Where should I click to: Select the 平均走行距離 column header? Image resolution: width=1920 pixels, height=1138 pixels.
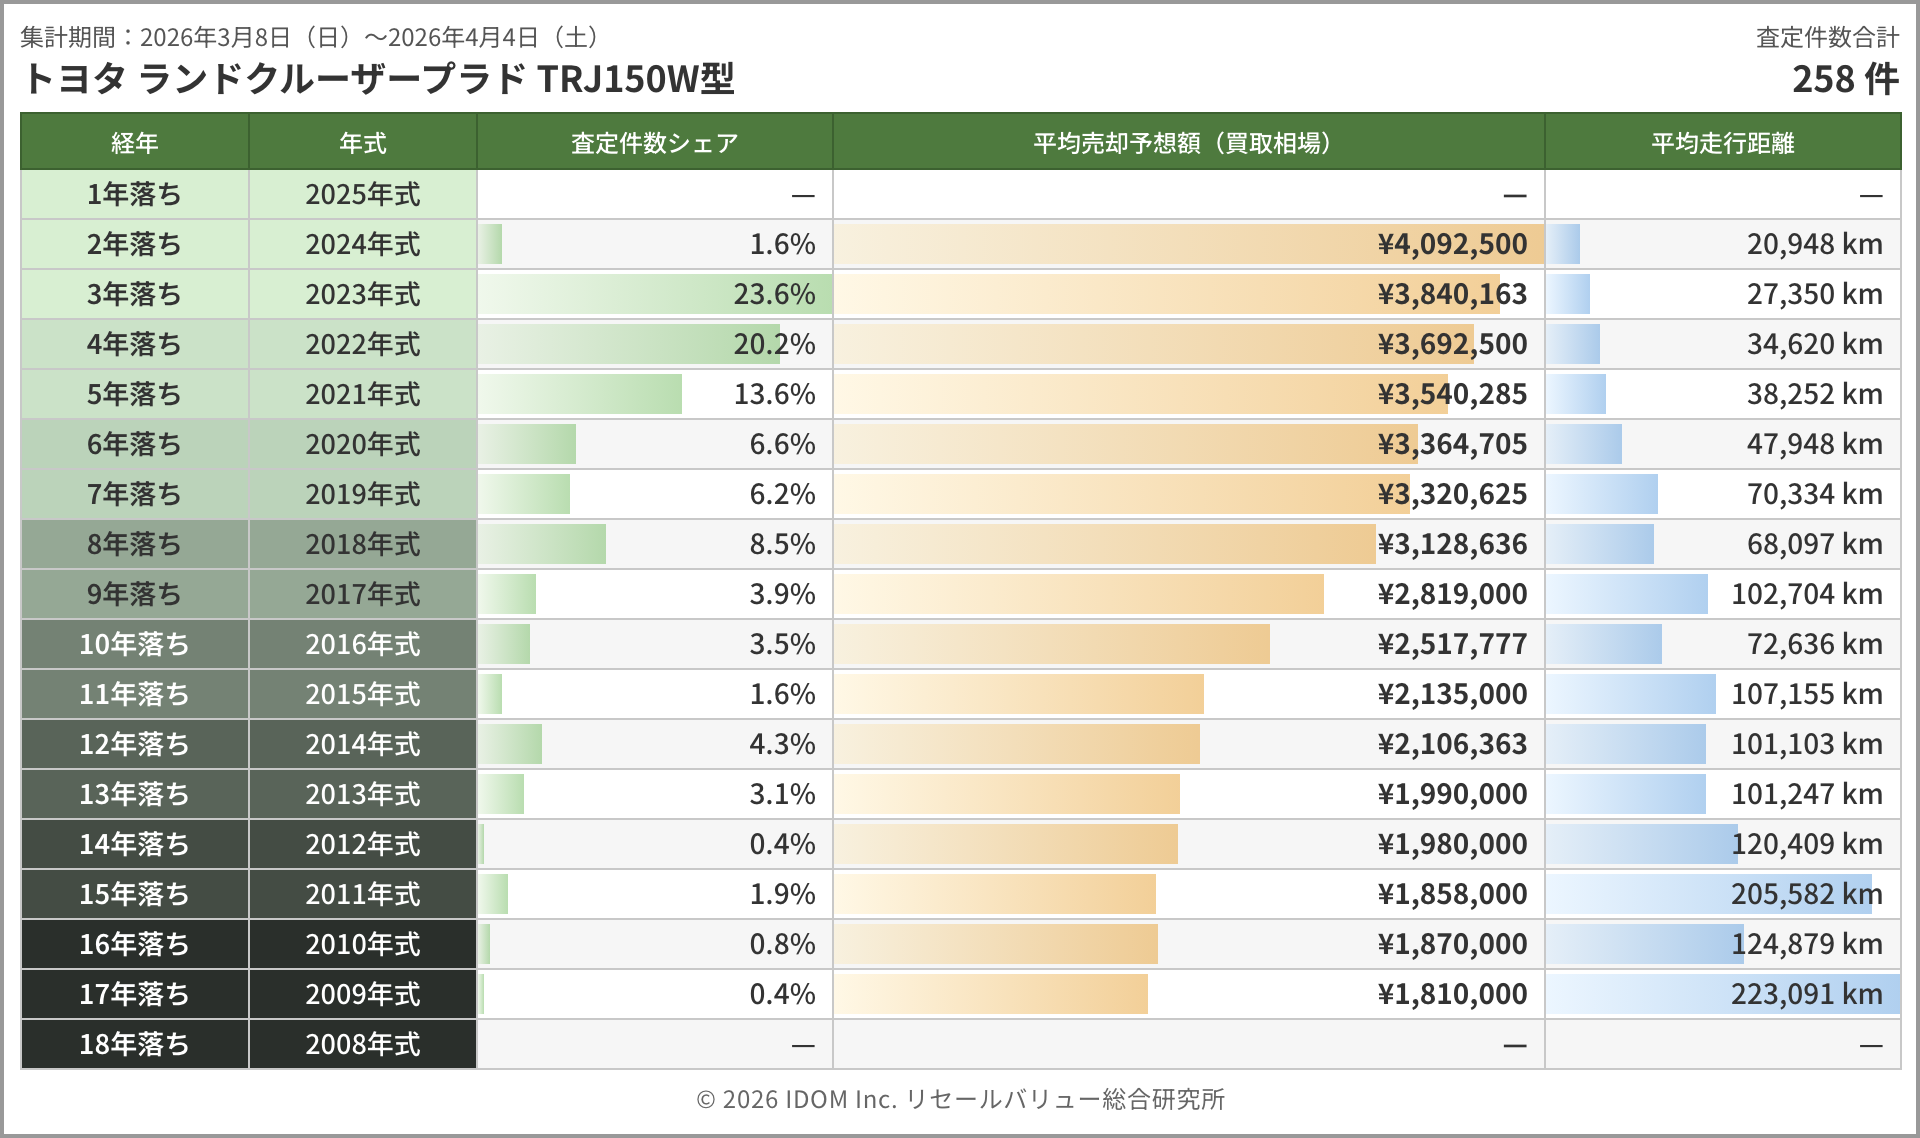coord(1722,143)
